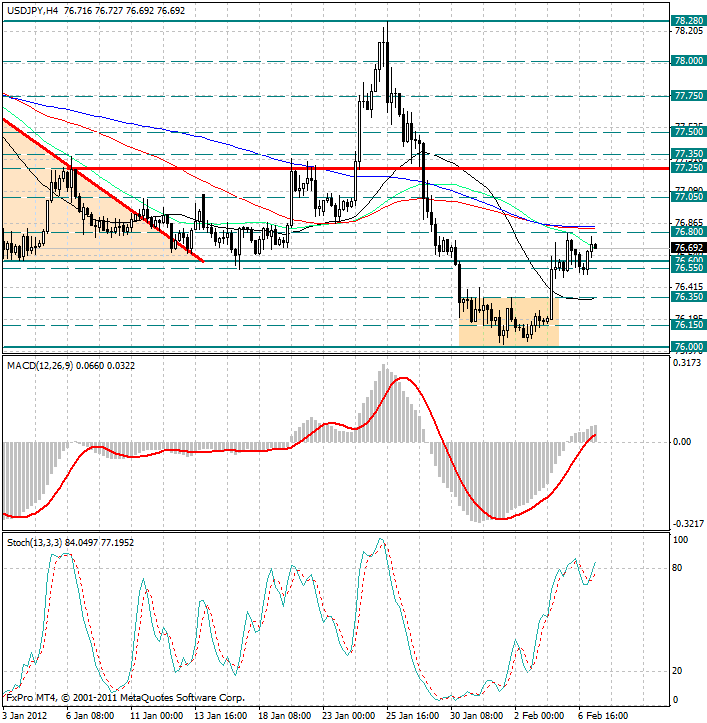Click the MACD 0.00 zero level label
Viewport: 707px width, 723px height.
(682, 442)
